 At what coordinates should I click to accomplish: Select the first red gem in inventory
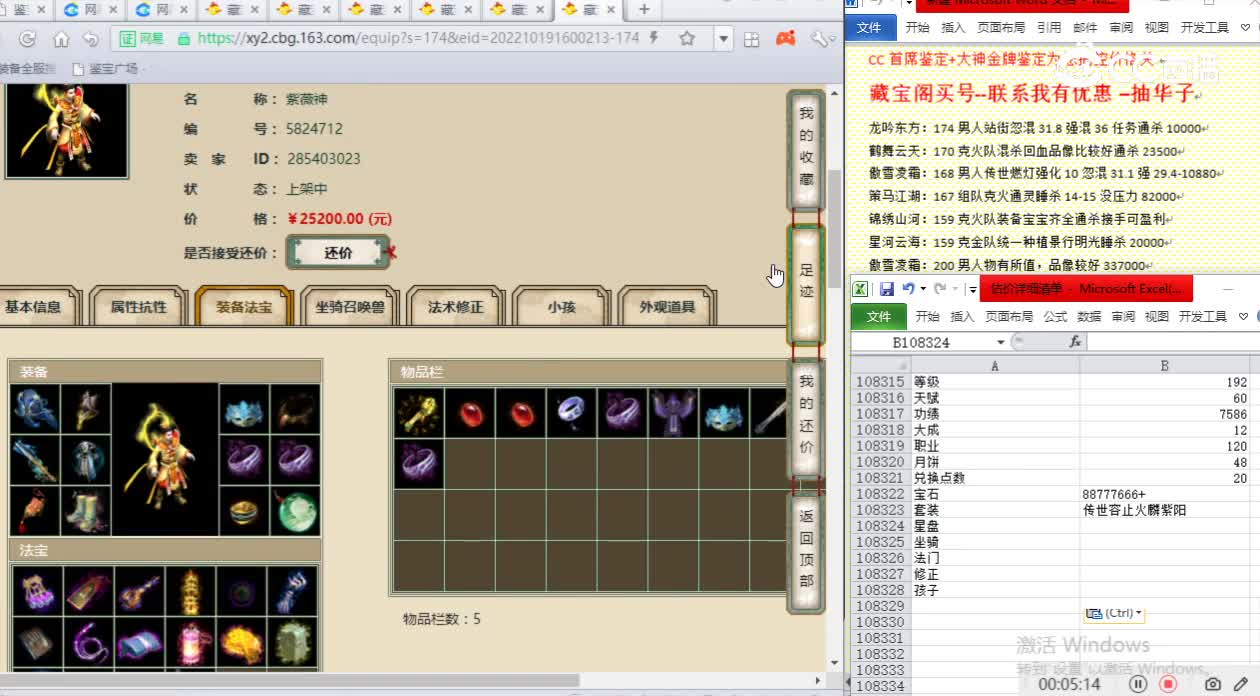click(x=469, y=413)
